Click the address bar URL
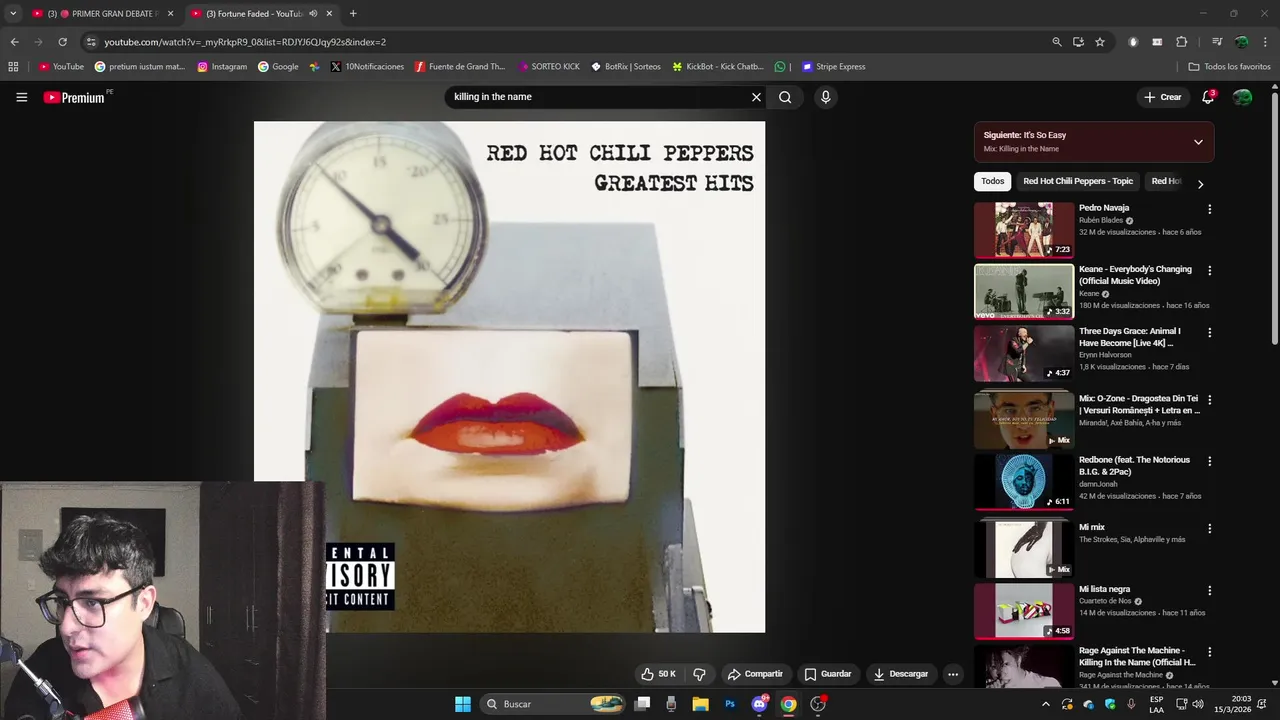1280x720 pixels. point(245,42)
